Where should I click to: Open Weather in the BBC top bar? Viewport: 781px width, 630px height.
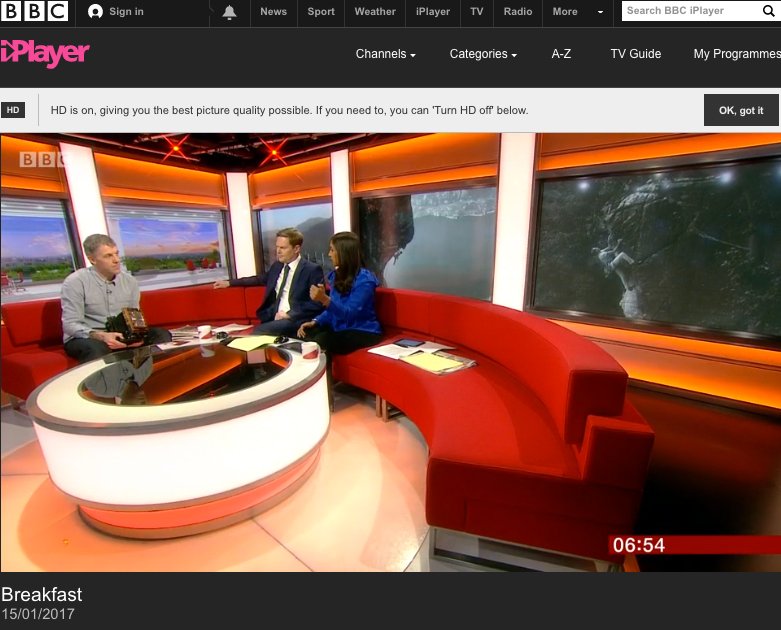[x=375, y=11]
